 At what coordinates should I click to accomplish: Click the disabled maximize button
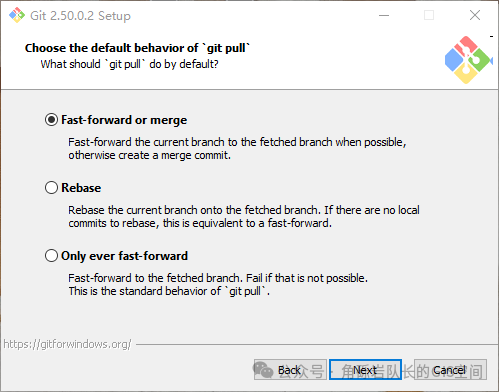pos(429,15)
